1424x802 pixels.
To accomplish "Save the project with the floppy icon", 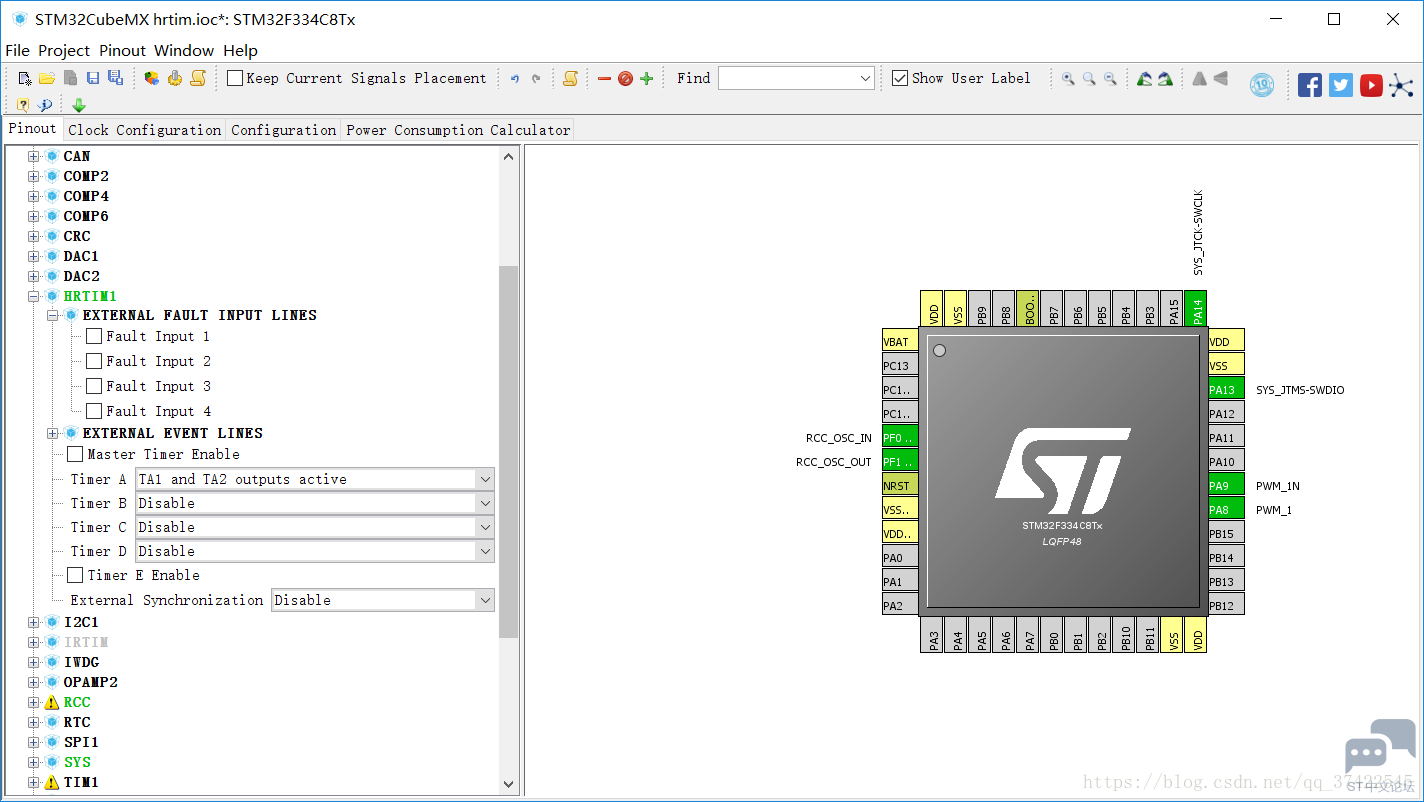I will [93, 78].
